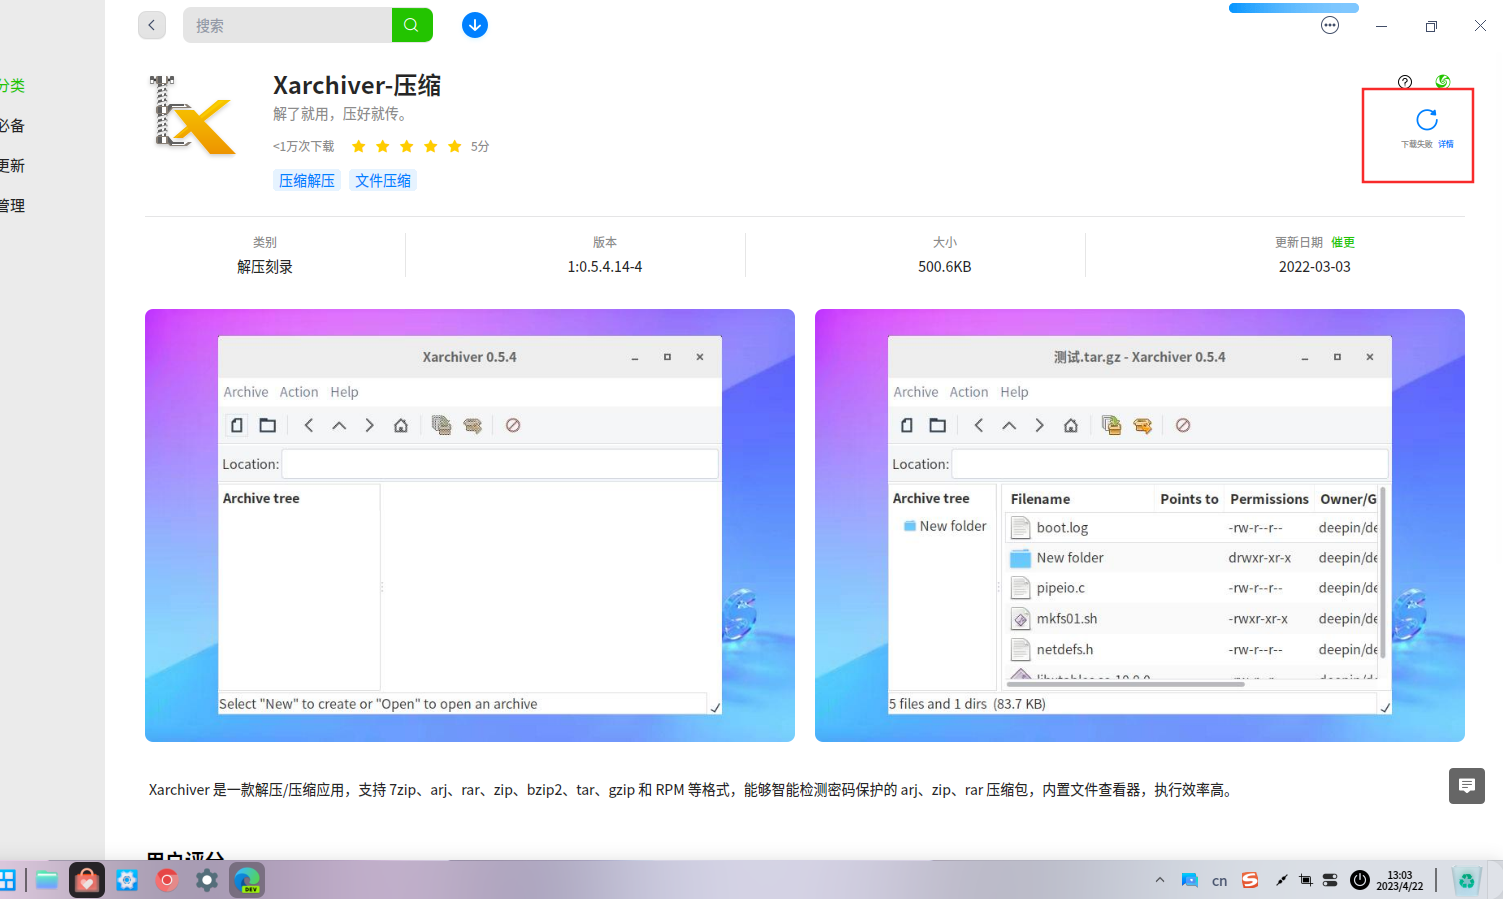Launch Edge Dev from the taskbar
The height and width of the screenshot is (899, 1503).
(x=247, y=880)
